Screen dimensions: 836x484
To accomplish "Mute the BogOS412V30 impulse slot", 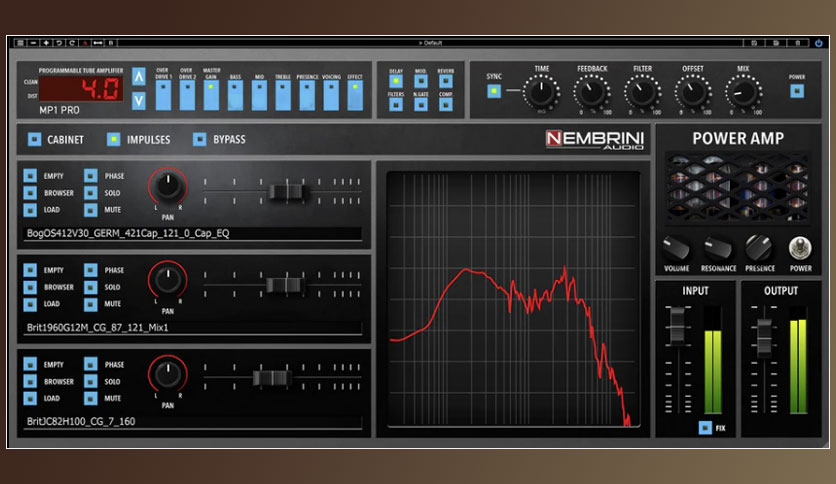I will tap(91, 209).
